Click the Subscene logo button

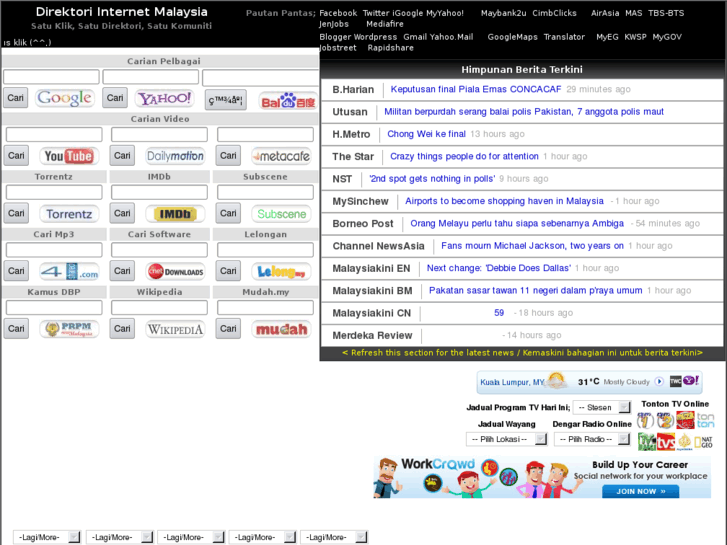click(x=281, y=213)
